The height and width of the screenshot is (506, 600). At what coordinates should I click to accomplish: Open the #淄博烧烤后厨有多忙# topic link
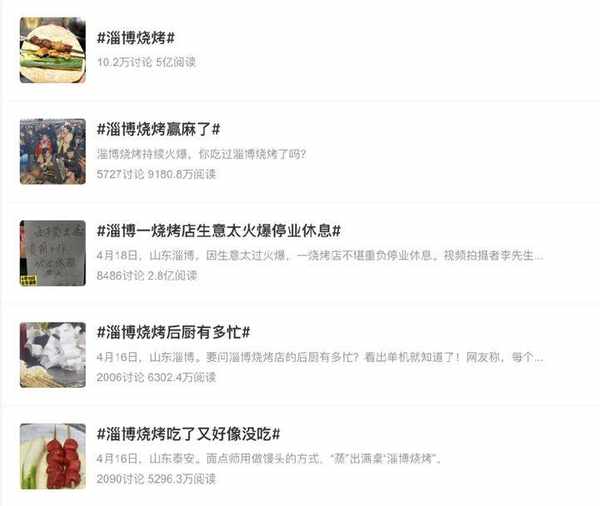(173, 332)
